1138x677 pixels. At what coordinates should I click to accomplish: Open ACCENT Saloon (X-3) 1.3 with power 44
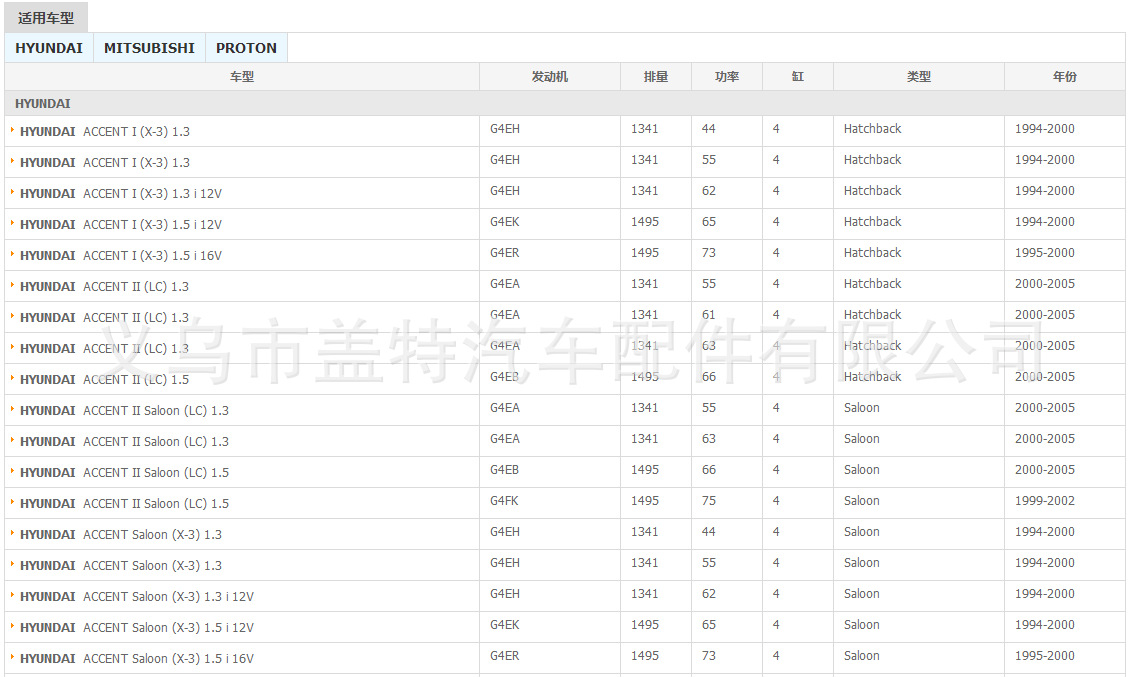point(120,535)
